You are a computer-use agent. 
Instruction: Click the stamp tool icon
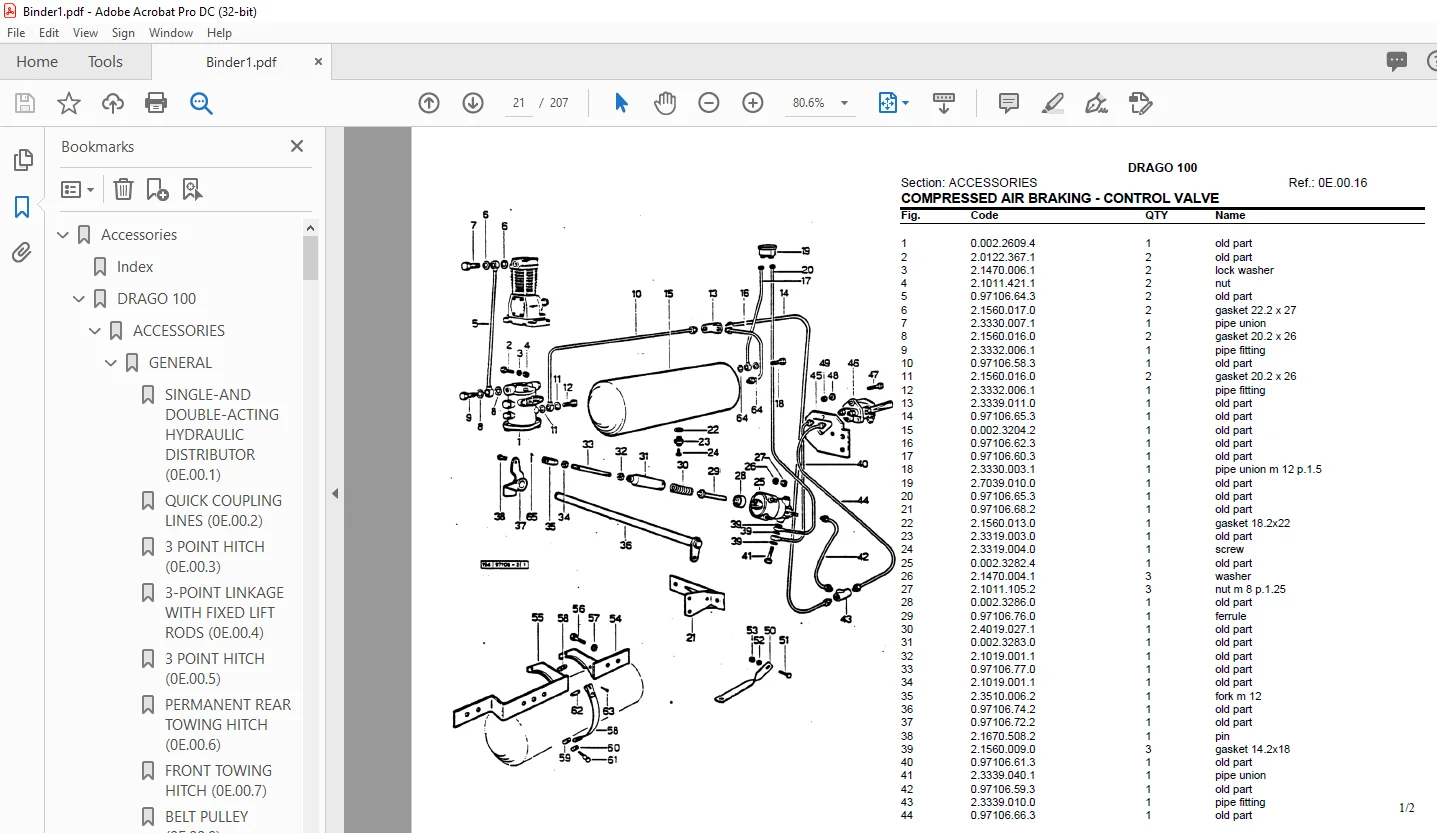click(1141, 103)
